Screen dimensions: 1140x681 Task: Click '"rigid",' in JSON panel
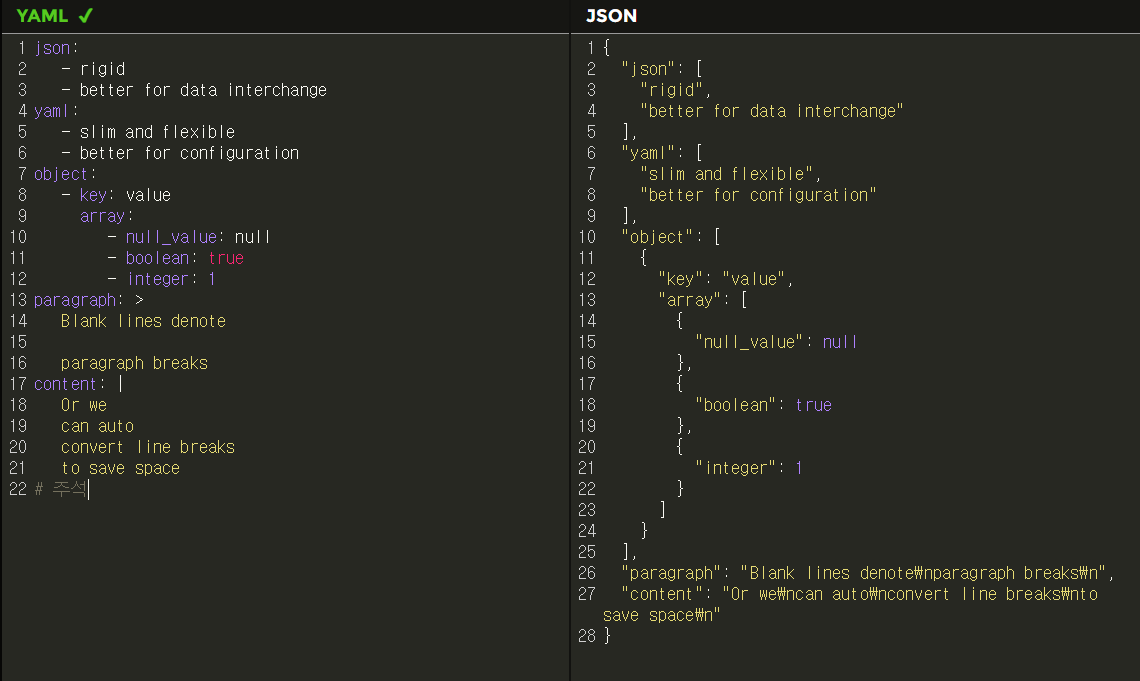[675, 90]
